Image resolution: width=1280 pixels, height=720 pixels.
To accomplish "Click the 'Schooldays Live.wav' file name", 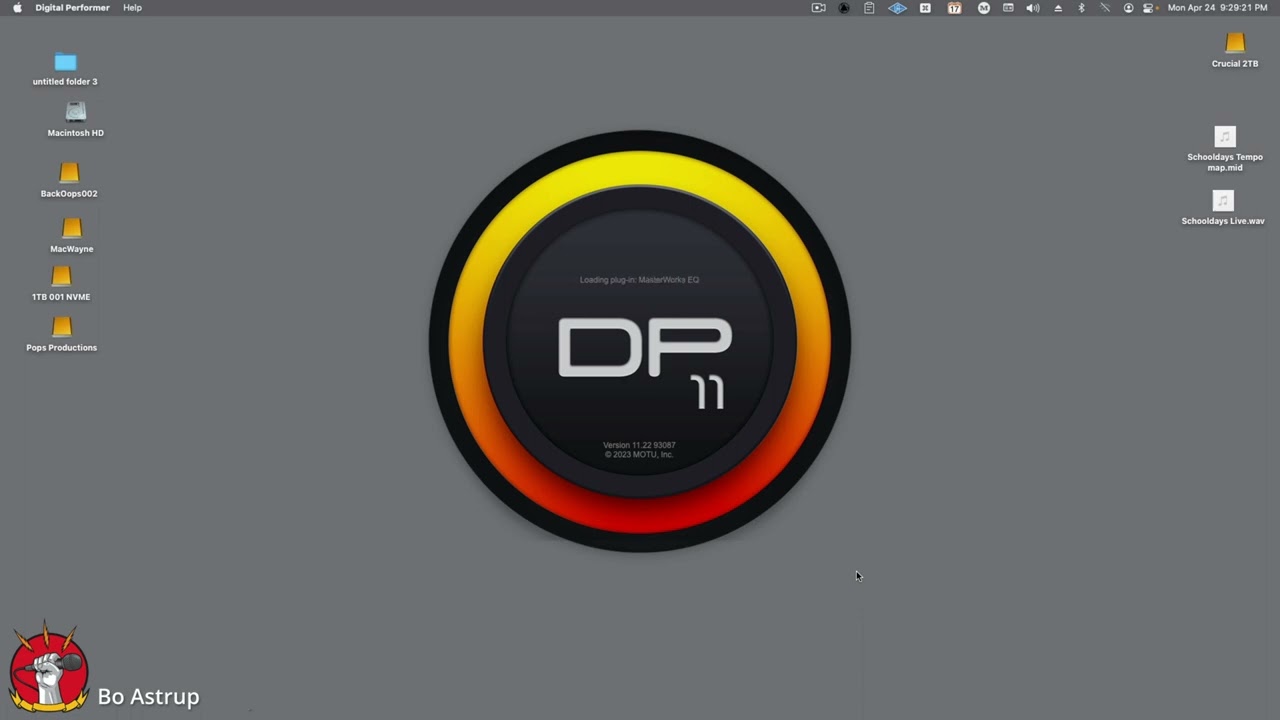I will point(1223,221).
